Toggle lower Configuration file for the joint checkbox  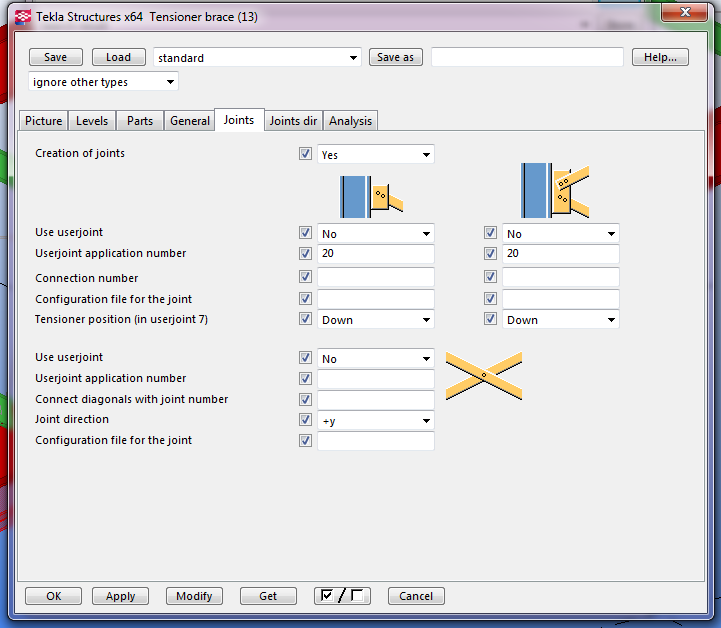[305, 440]
